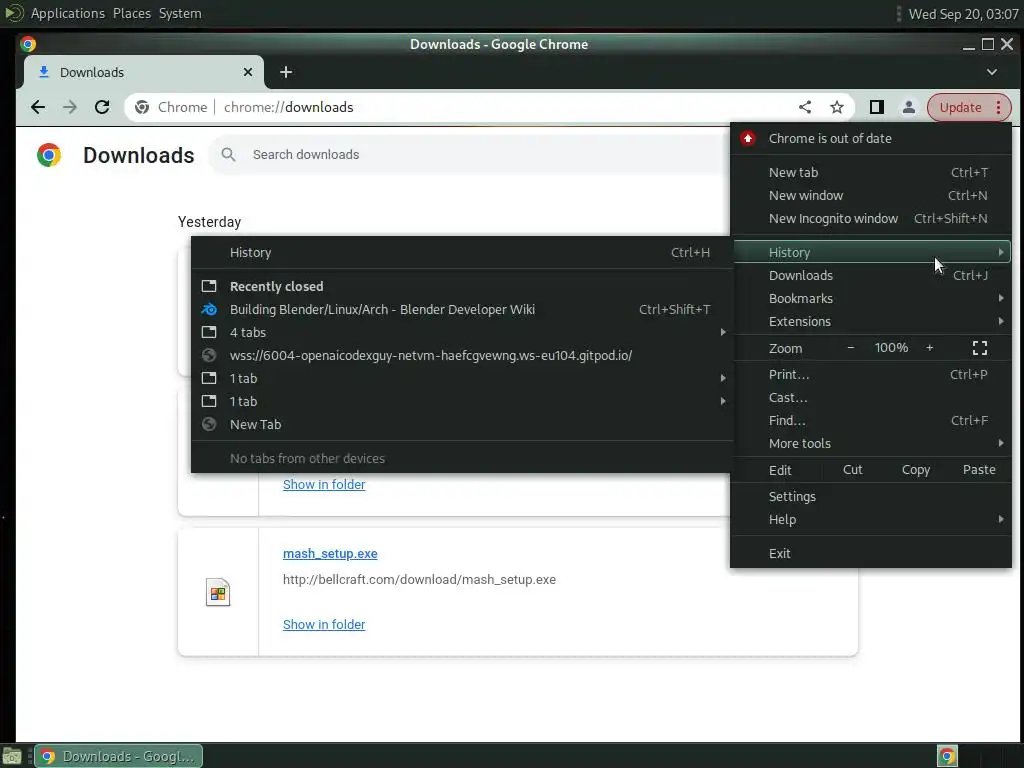The height and width of the screenshot is (768, 1024).
Task: Open the System menu in top panel
Action: (x=180, y=13)
